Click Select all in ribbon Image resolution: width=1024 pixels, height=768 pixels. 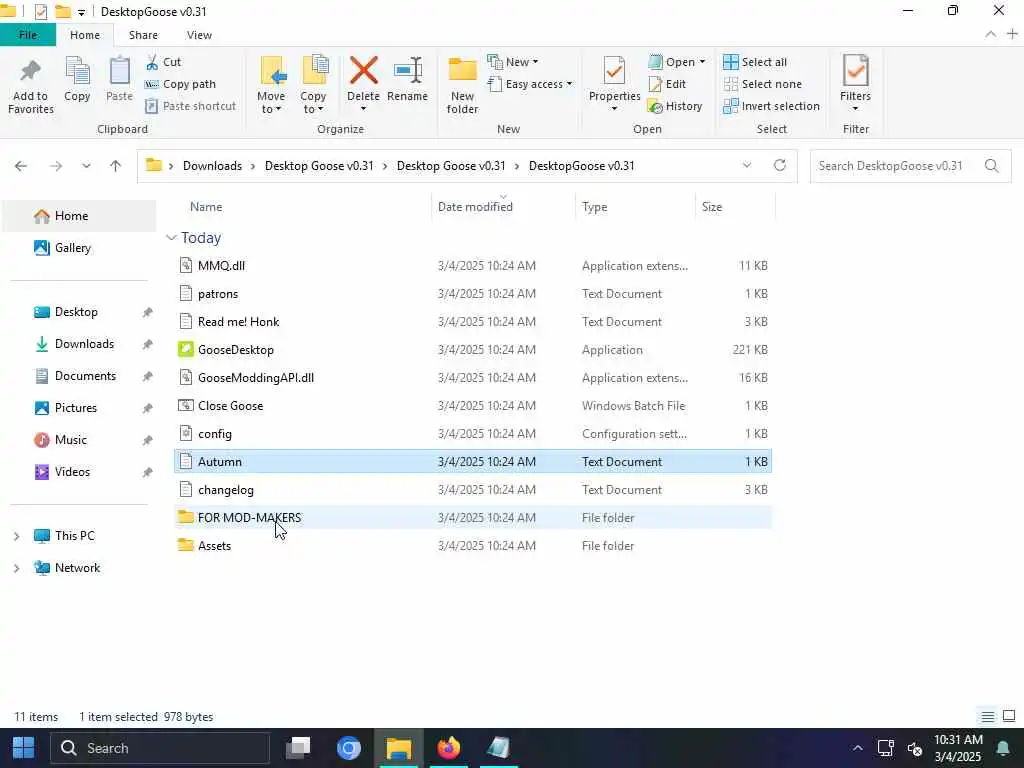coord(755,62)
